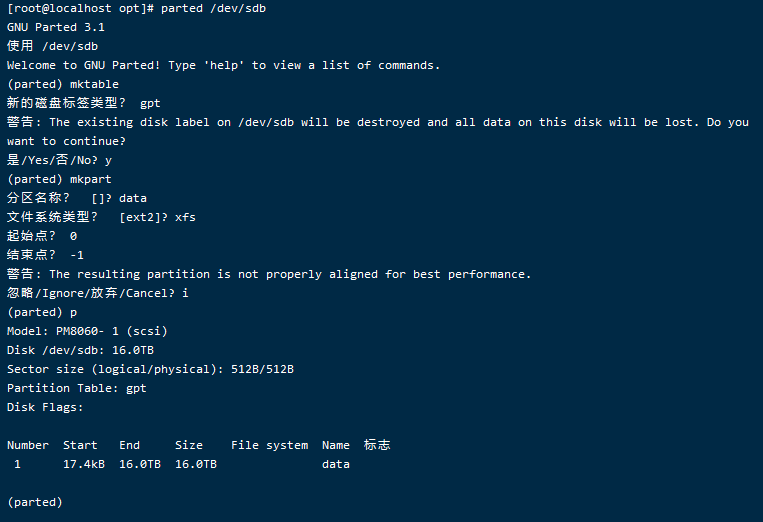The width and height of the screenshot is (763, 522).
Task: Click the '忽略/Ignore/放弃/Cancel?' prompt line
Action: coord(97,293)
